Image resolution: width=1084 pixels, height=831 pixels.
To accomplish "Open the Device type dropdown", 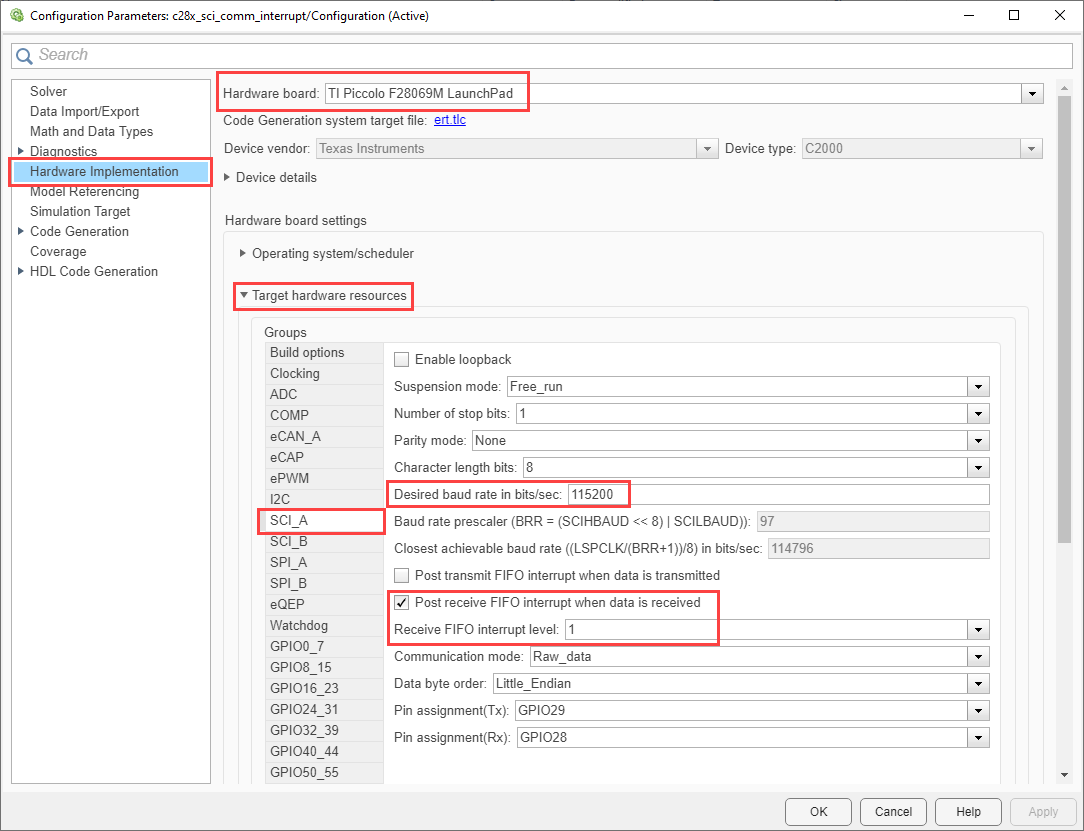I will [x=1031, y=149].
